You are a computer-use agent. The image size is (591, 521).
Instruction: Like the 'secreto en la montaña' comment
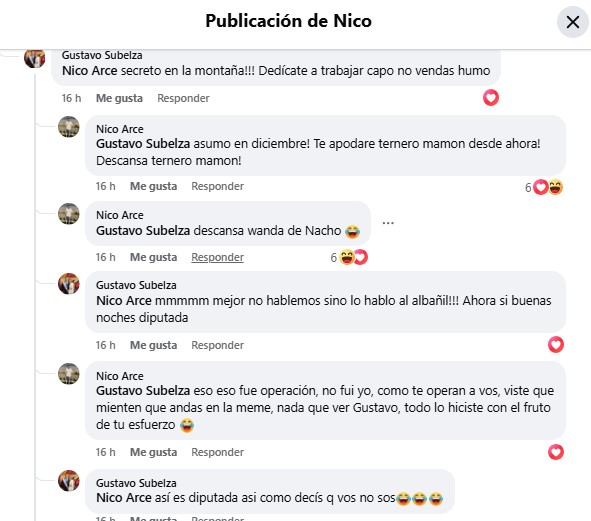pos(119,98)
